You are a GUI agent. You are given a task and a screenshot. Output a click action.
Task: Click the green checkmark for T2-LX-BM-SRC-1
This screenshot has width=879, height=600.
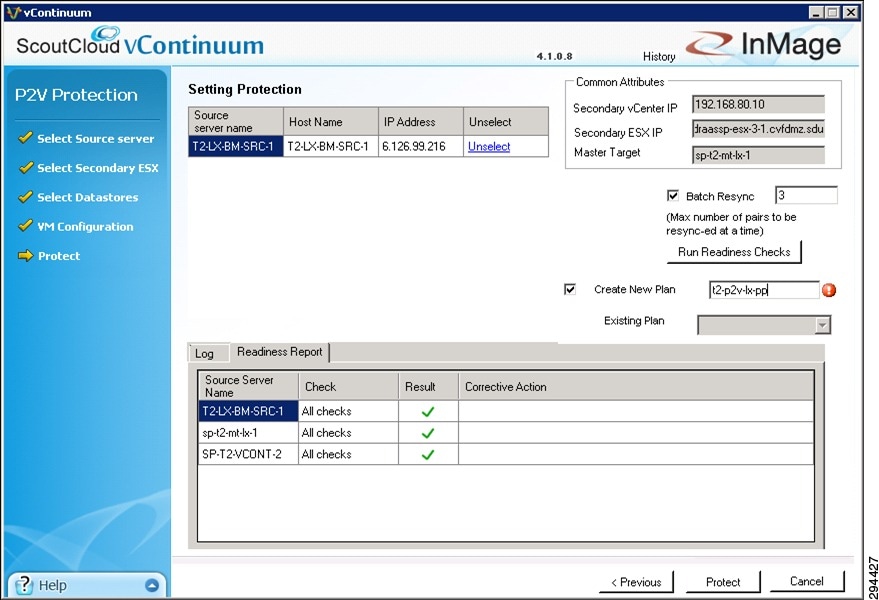point(428,412)
